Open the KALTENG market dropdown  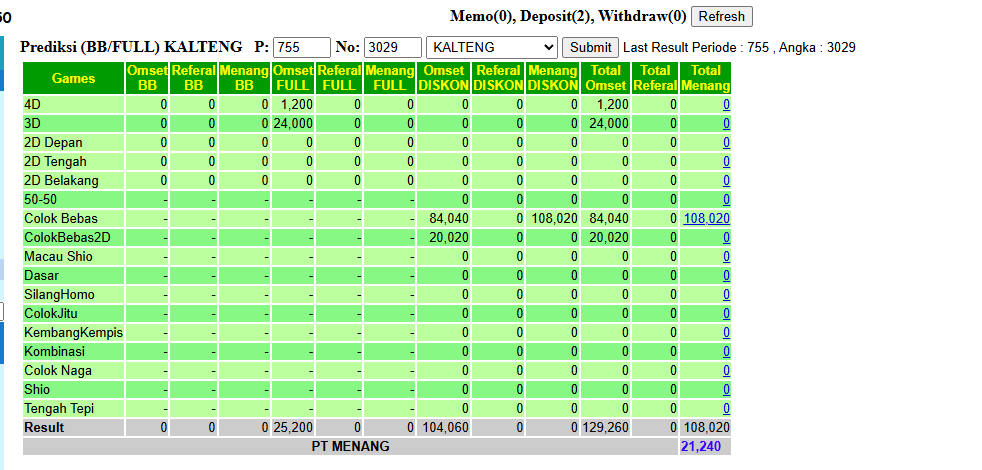(492, 48)
